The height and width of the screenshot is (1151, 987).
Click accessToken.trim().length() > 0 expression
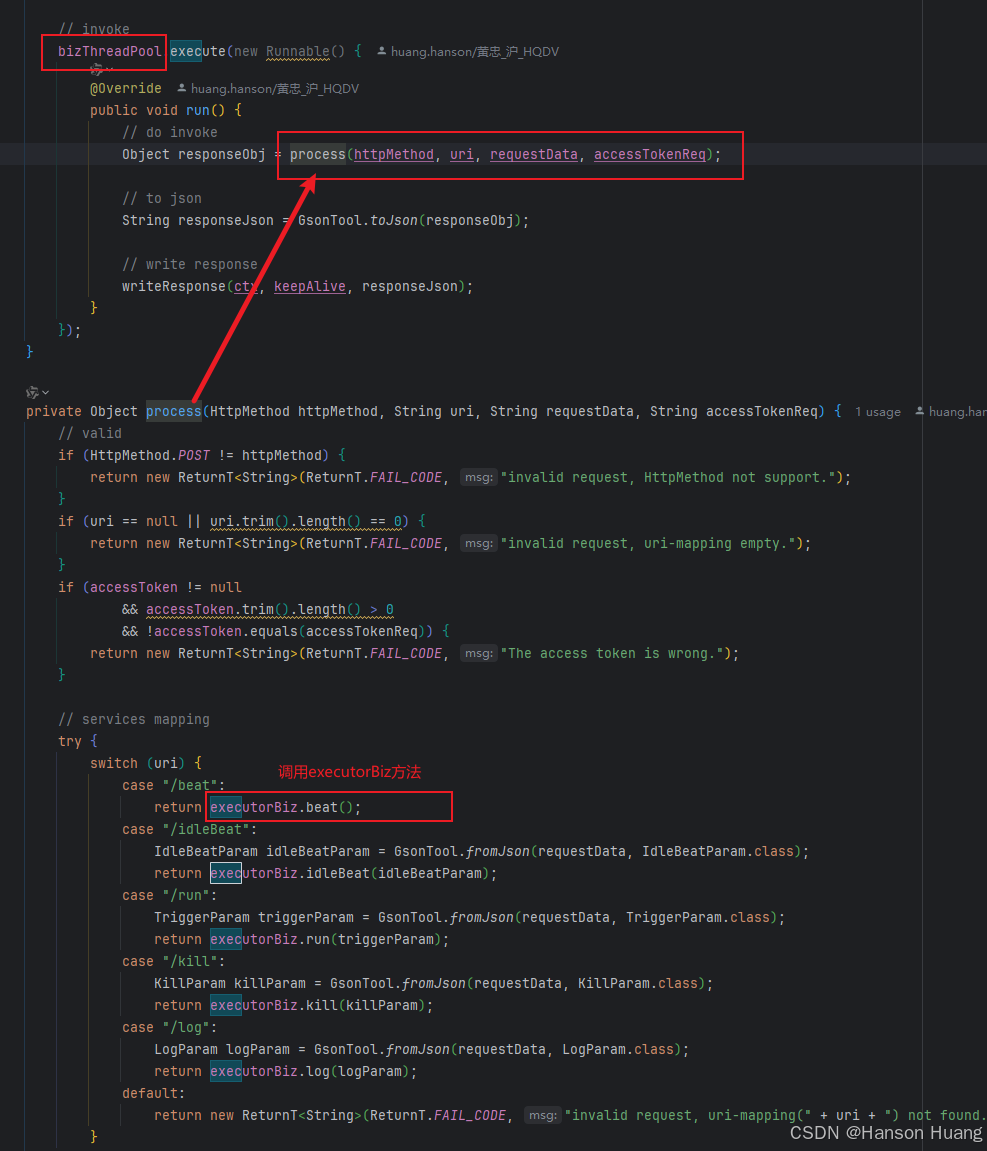(269, 609)
